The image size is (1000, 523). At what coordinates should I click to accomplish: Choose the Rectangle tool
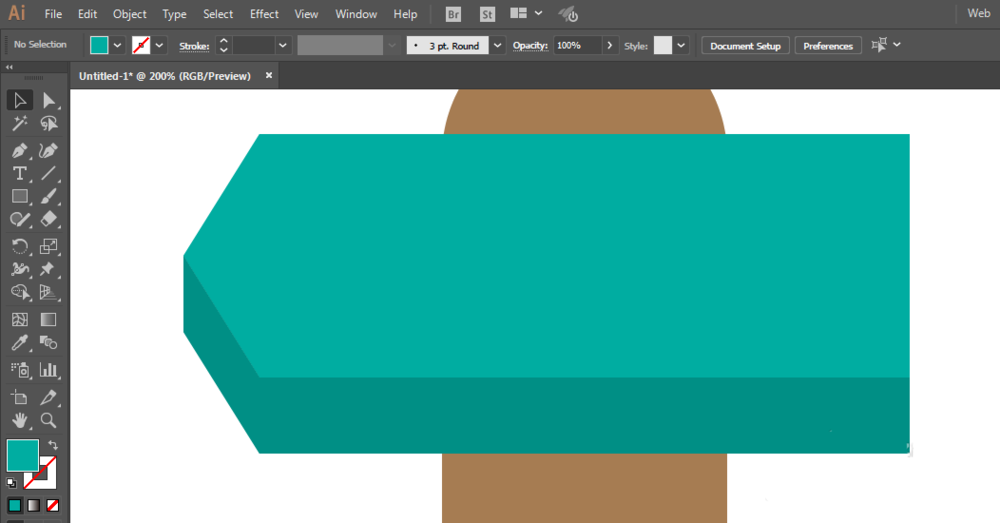[20, 196]
